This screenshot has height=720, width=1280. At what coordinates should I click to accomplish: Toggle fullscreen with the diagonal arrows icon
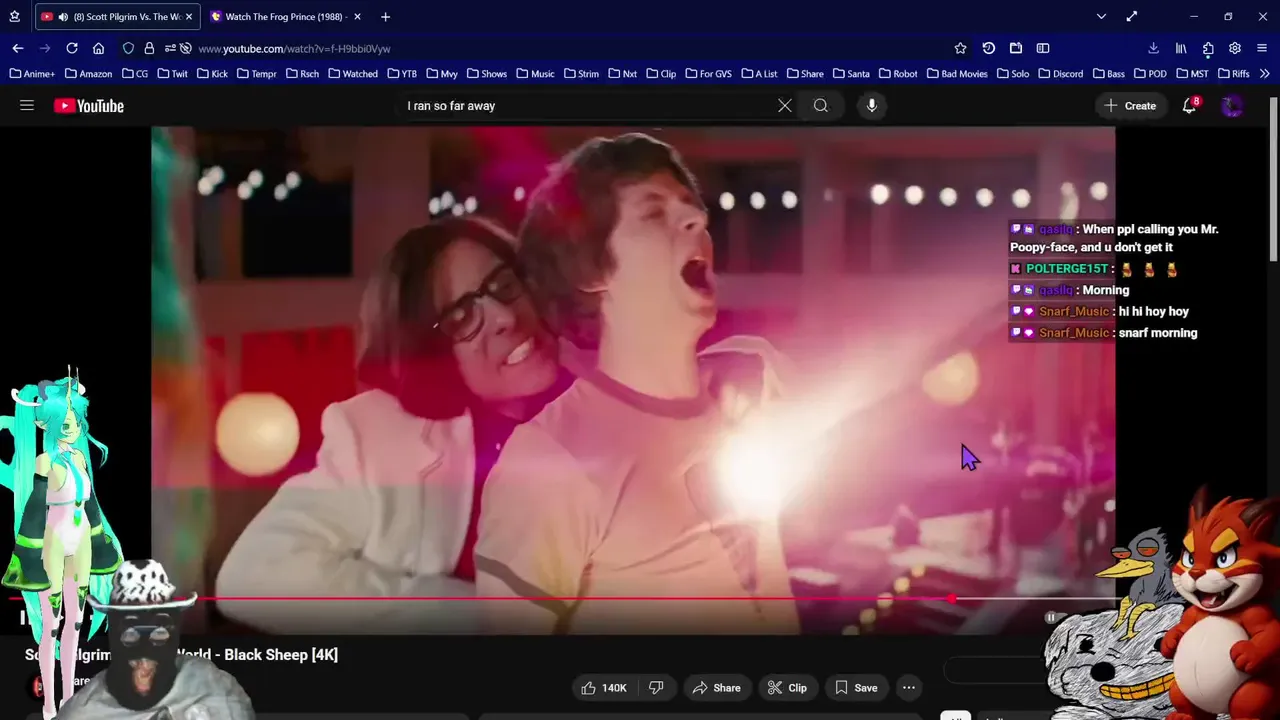tap(1131, 16)
